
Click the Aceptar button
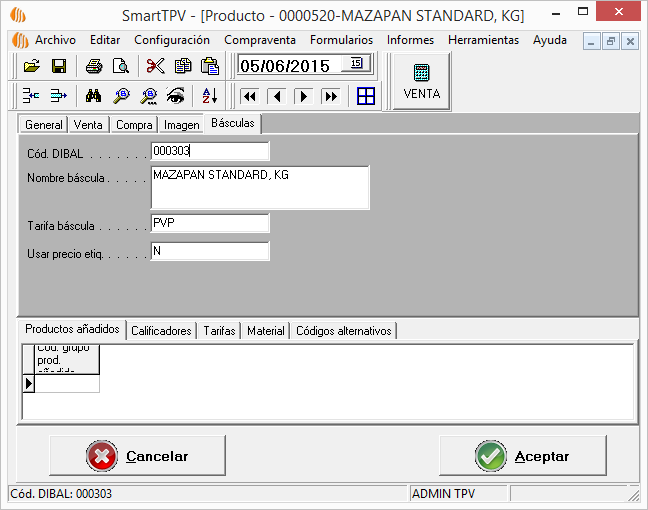click(523, 456)
